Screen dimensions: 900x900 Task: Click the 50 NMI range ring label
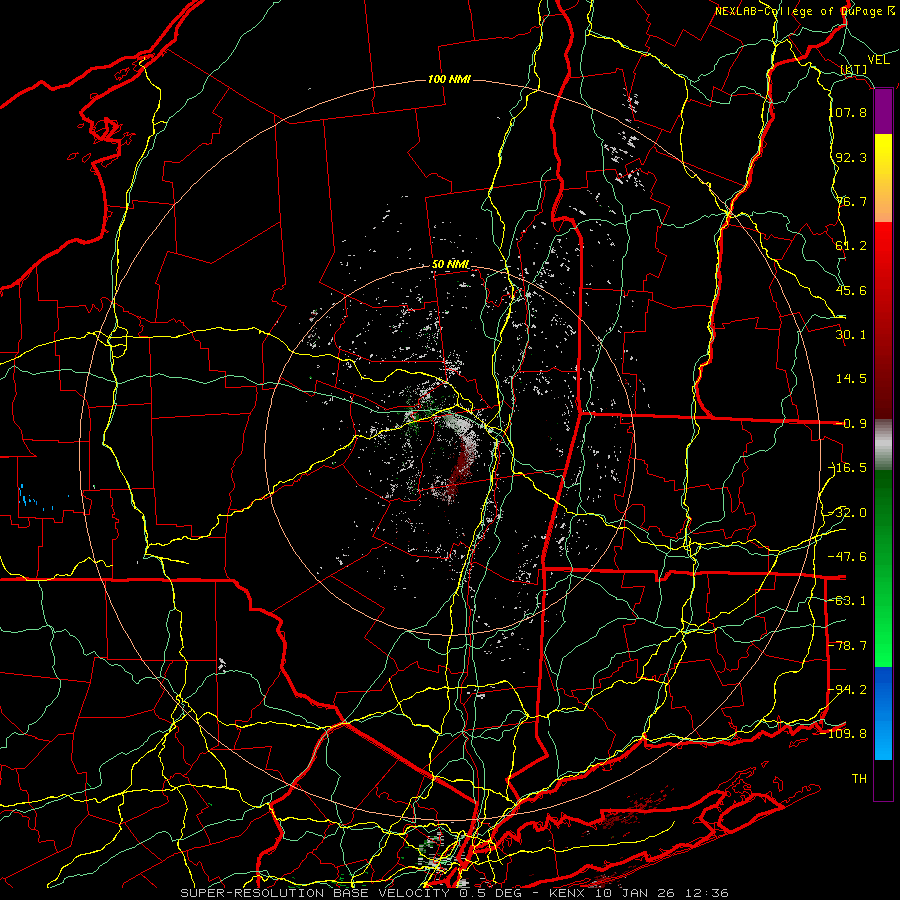click(451, 265)
